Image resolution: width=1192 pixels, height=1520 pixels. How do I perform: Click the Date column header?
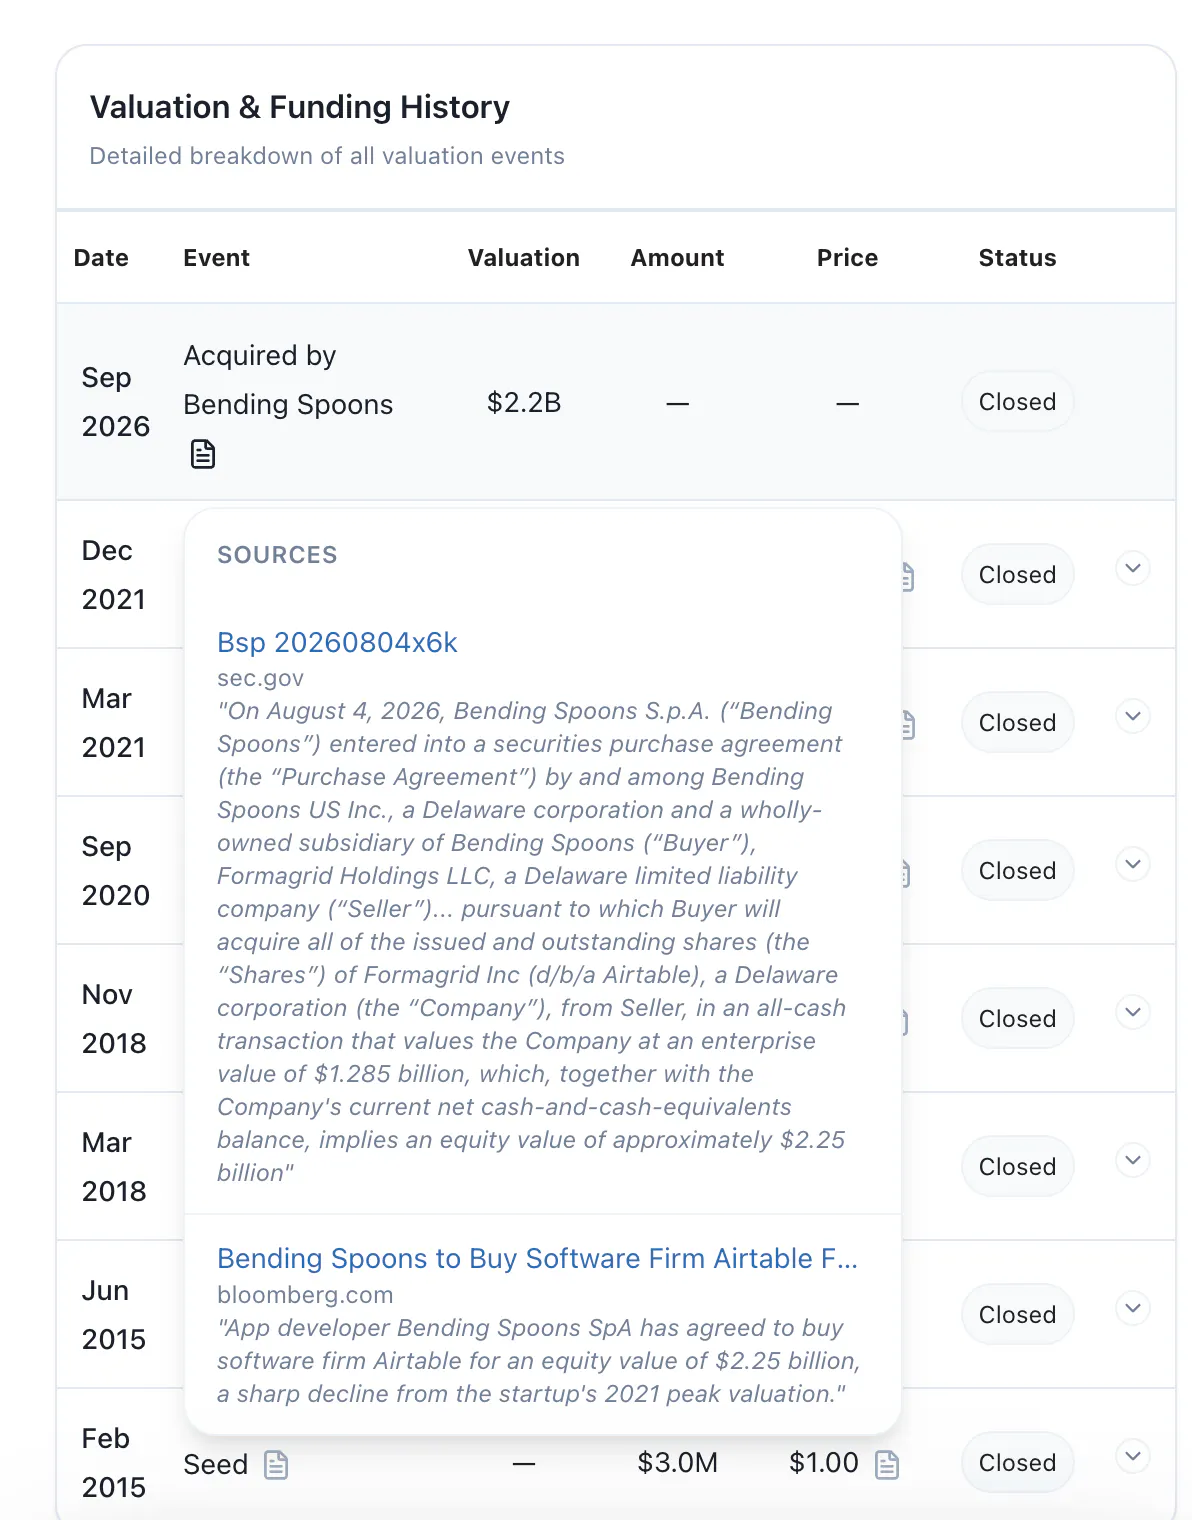[101, 258]
